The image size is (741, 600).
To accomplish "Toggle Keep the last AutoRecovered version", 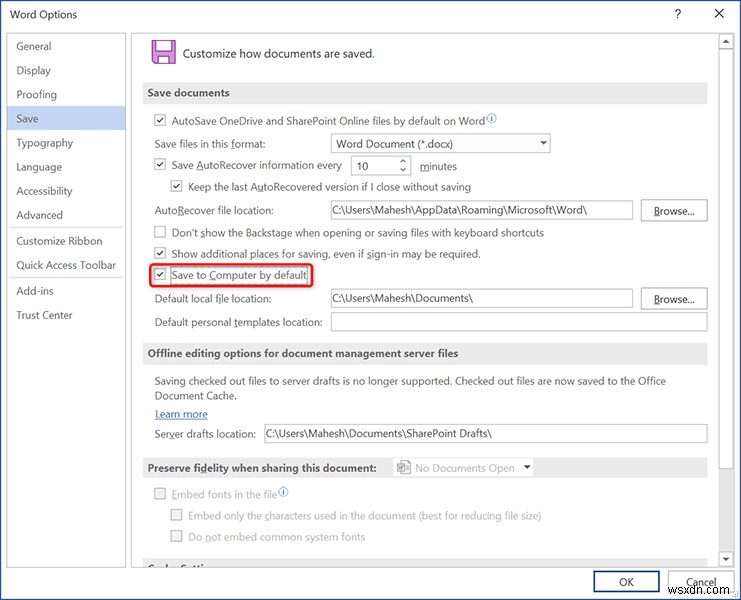I will pyautogui.click(x=177, y=186).
